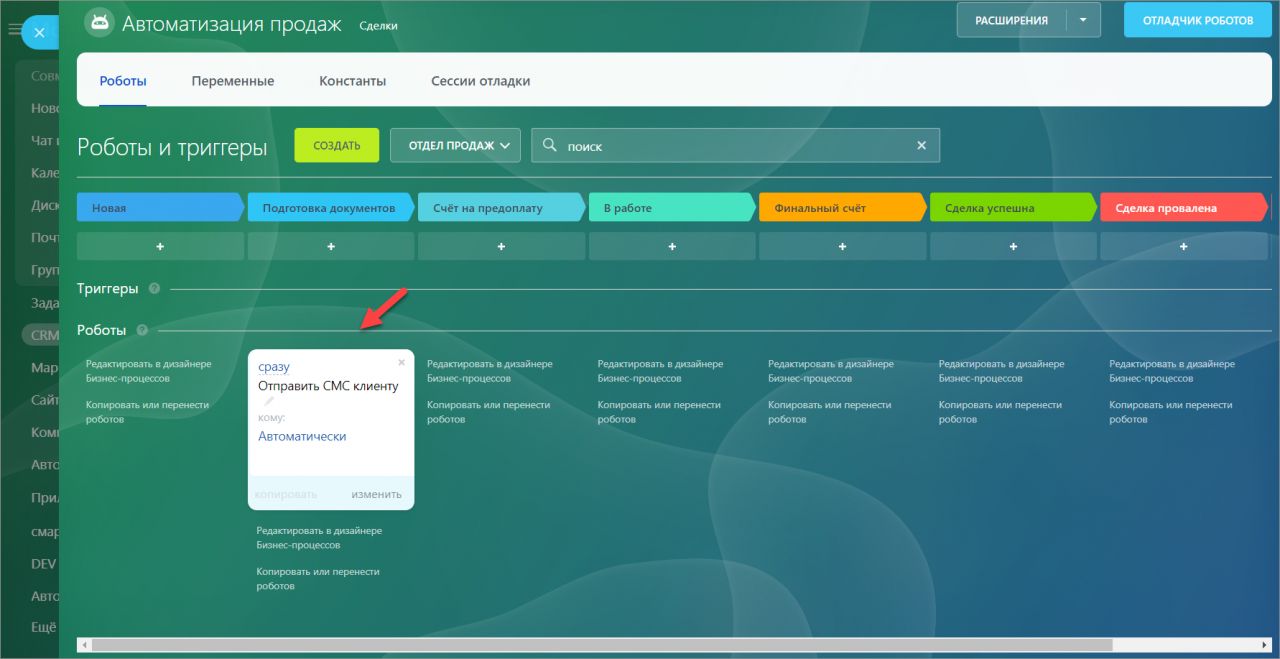1280x659 pixels.
Task: Select the red Сделка провалена stage header
Action: (1183, 208)
